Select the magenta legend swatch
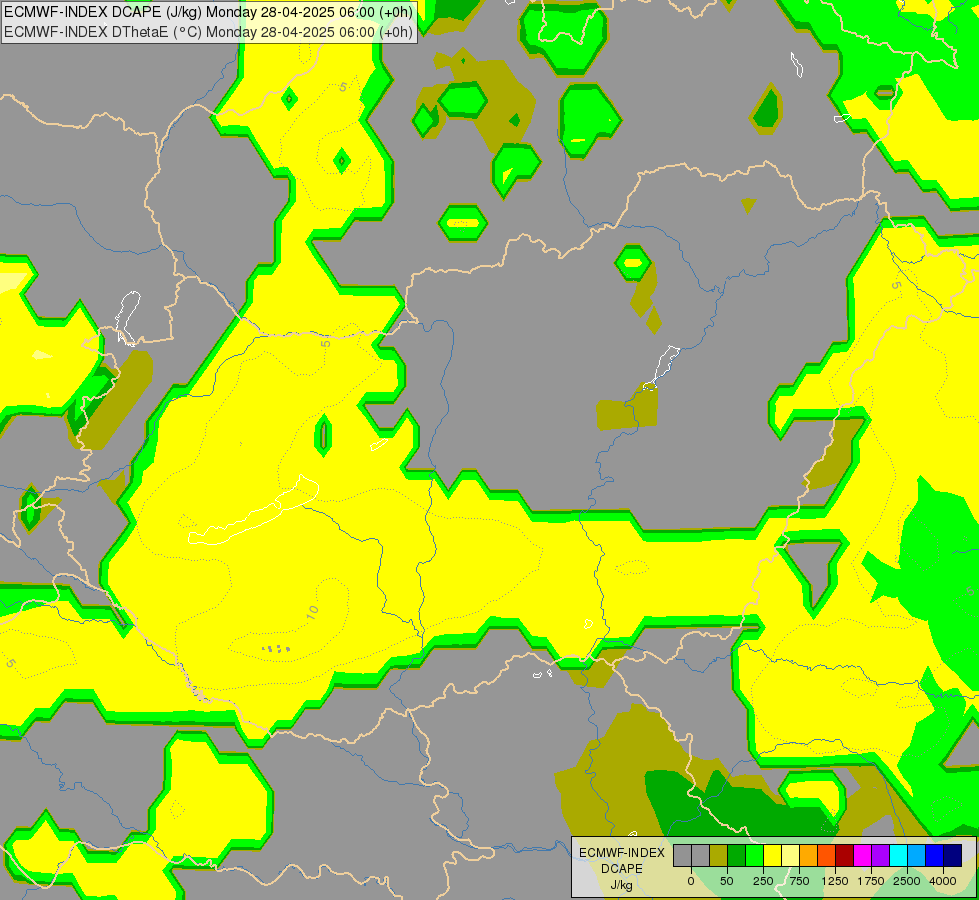Image resolution: width=979 pixels, height=900 pixels. (x=863, y=856)
